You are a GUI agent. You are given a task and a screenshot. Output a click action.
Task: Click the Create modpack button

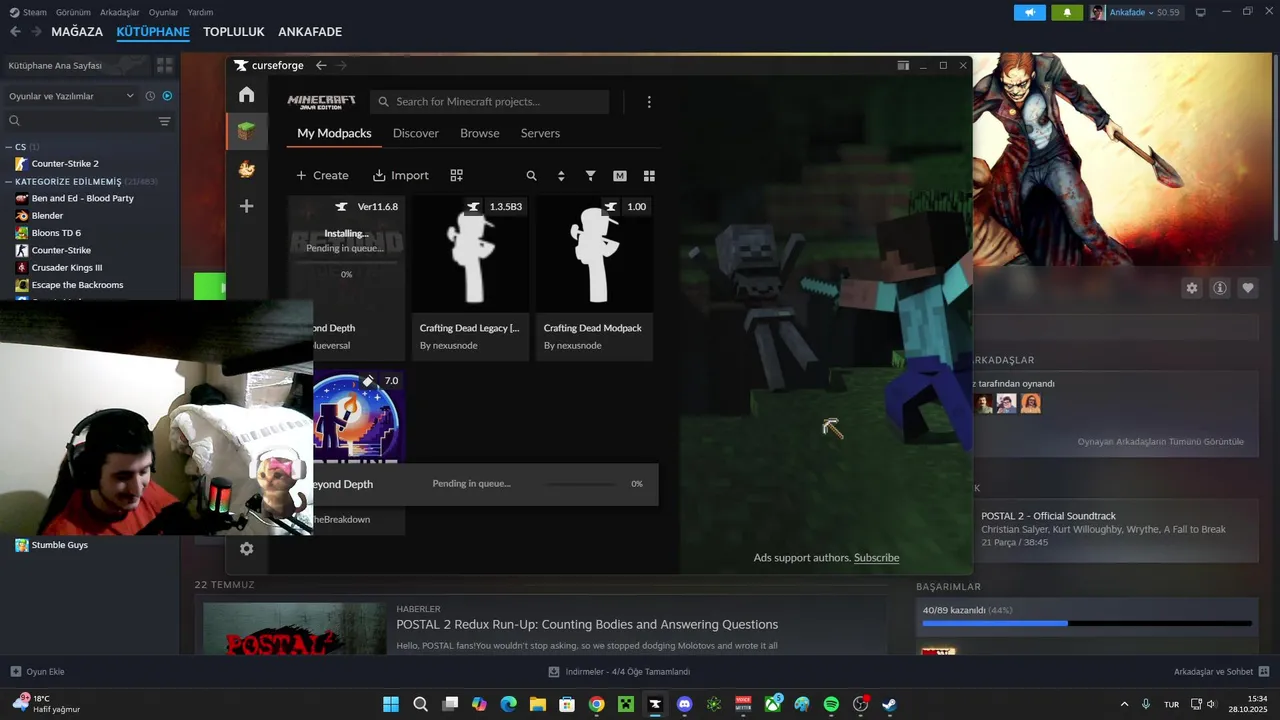click(x=322, y=175)
